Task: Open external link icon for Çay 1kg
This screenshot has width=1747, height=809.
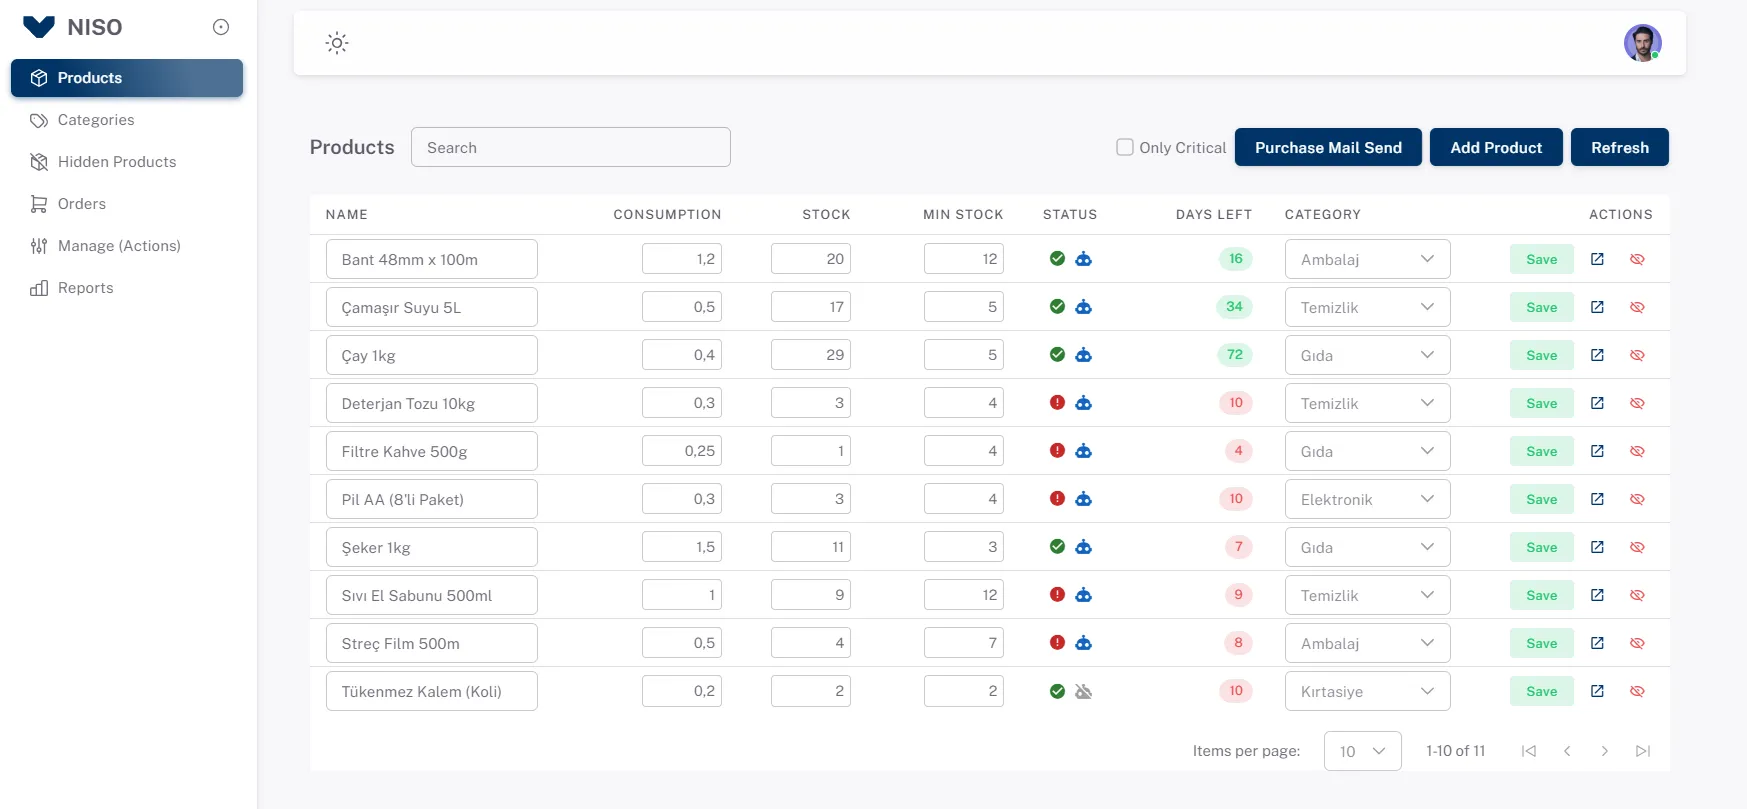Action: (x=1597, y=355)
